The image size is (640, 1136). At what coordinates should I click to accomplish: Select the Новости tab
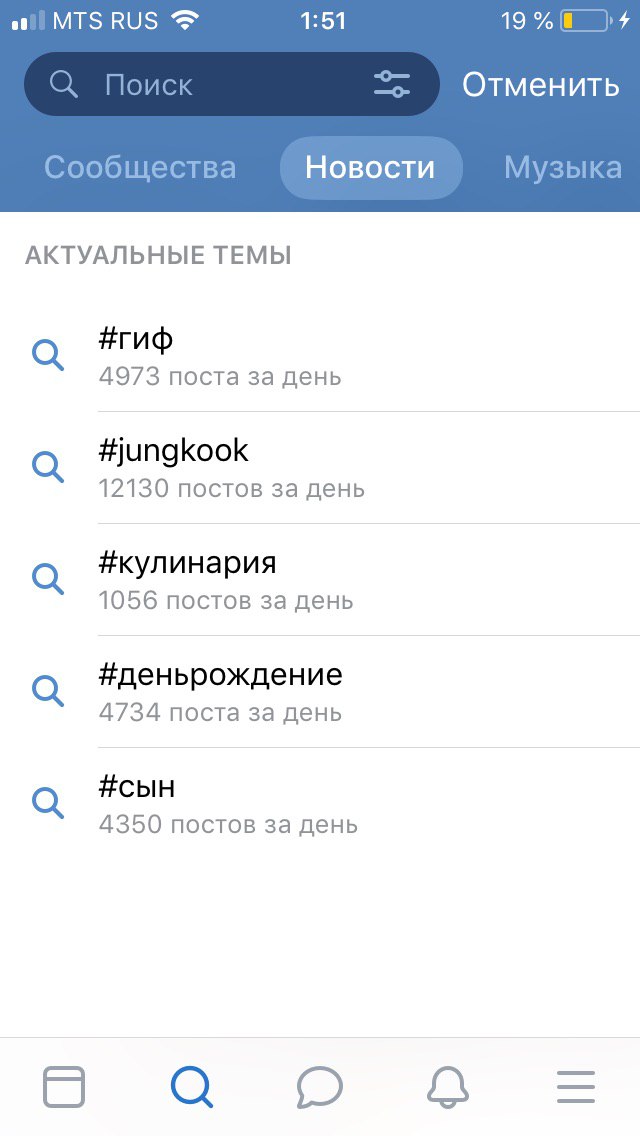[370, 167]
